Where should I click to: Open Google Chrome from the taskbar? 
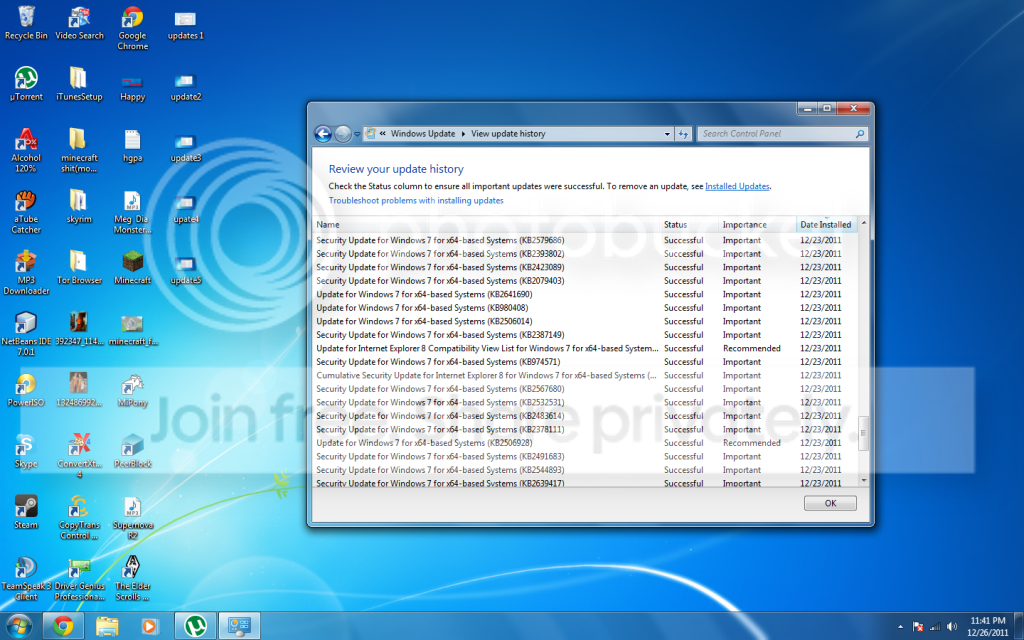pos(63,626)
